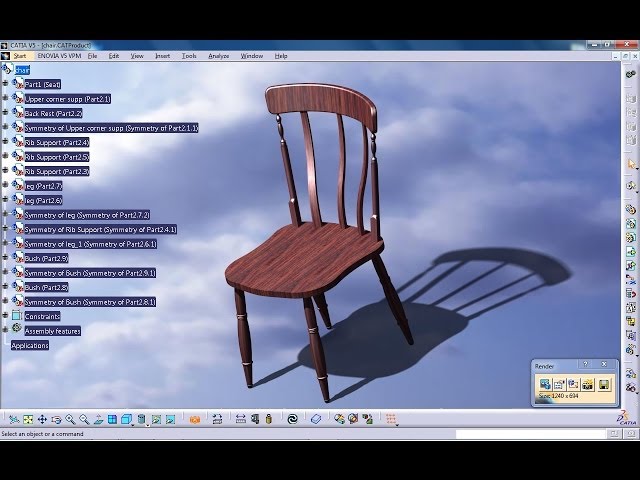This screenshot has height=480, width=640.
Task: Select Symmetry of leg (Symmetry of Part2.7.2)
Action: (x=87, y=215)
